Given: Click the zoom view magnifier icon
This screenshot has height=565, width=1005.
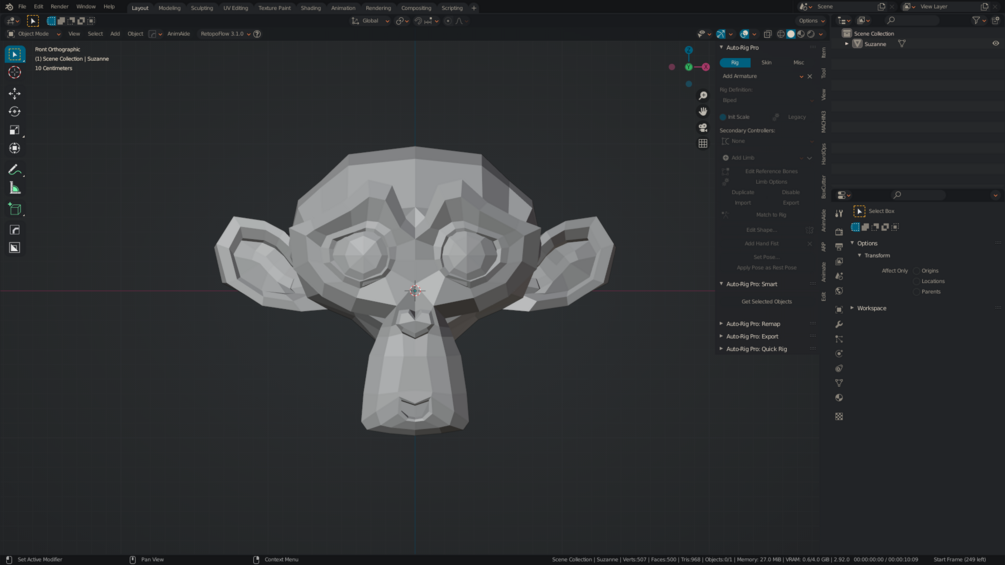Looking at the screenshot, I should [x=703, y=95].
